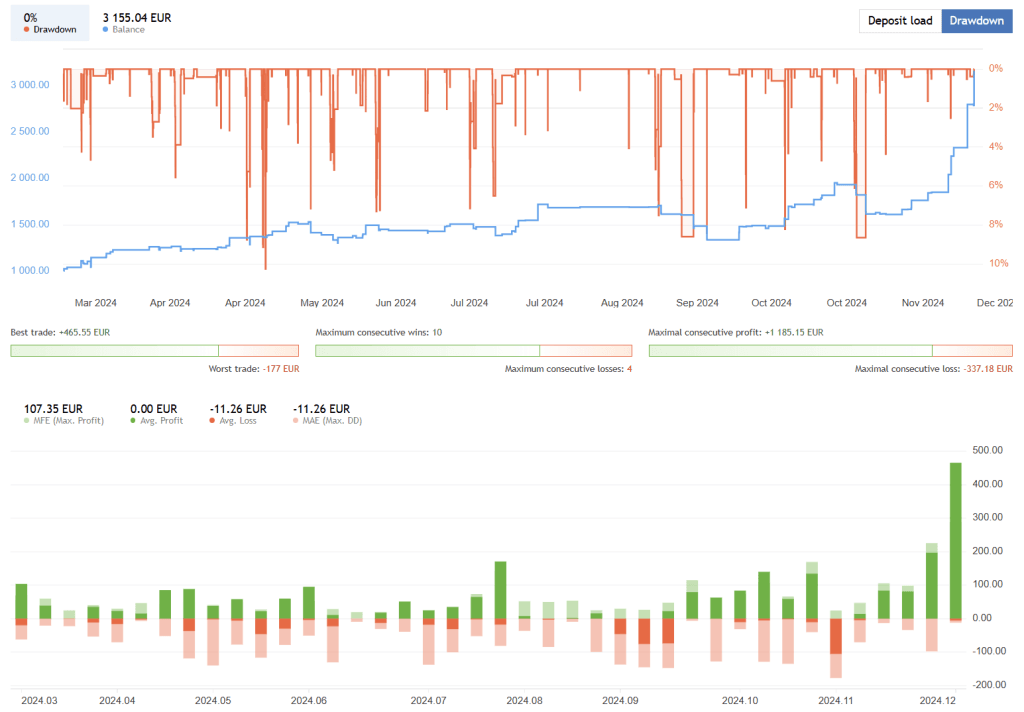Toggle the Drawdown series in the top legend
The height and width of the screenshot is (712, 1024).
pos(24,29)
